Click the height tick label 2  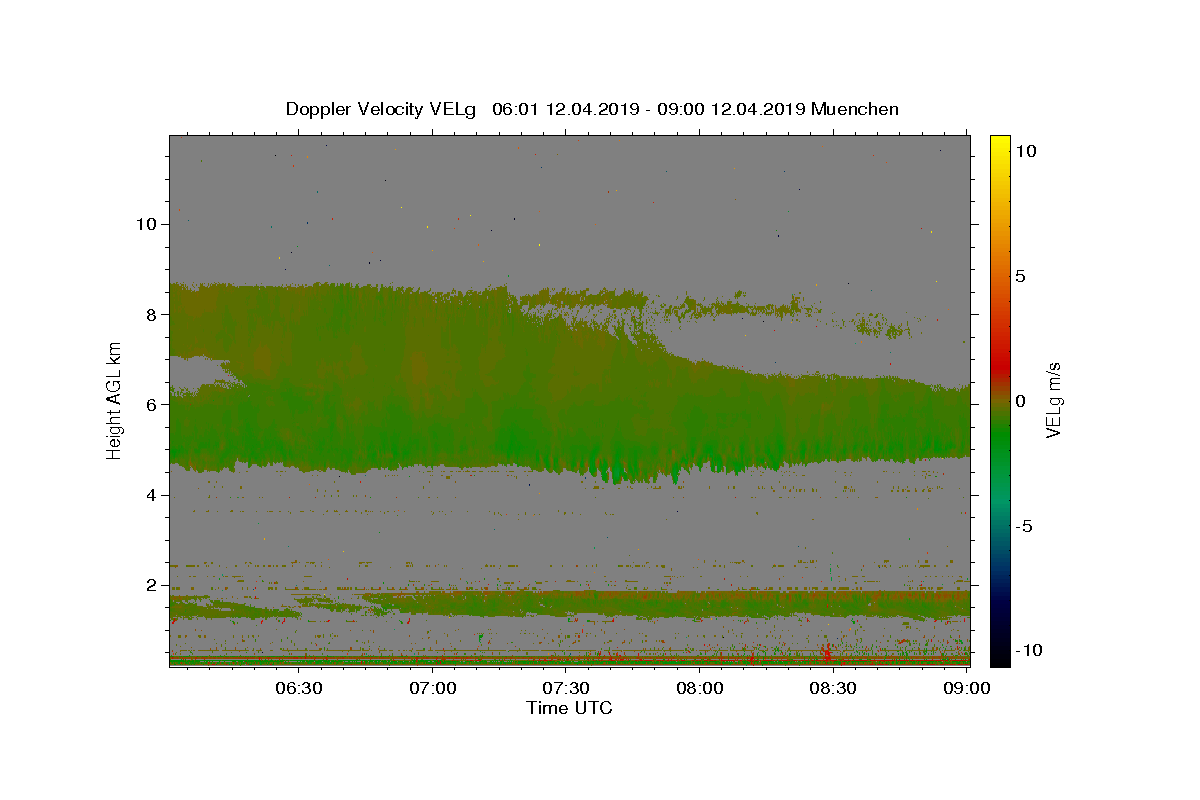tap(151, 585)
